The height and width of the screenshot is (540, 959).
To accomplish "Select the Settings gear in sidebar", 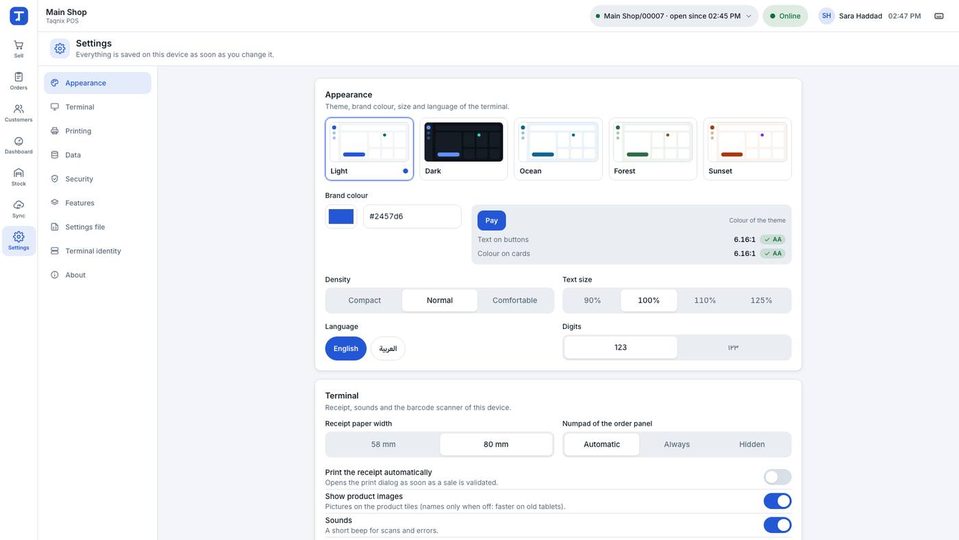I will pyautogui.click(x=18, y=241).
